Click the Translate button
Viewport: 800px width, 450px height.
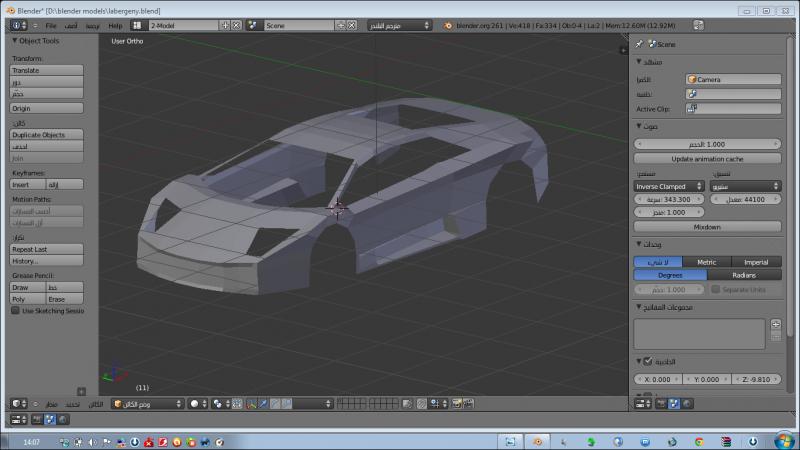pos(46,70)
